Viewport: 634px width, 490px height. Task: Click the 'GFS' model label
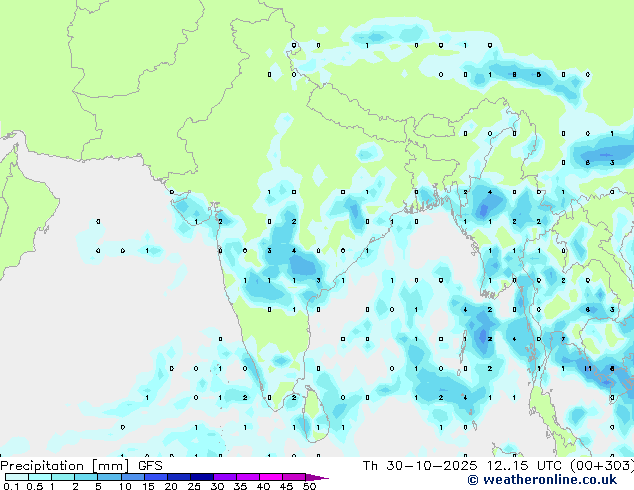point(150,466)
